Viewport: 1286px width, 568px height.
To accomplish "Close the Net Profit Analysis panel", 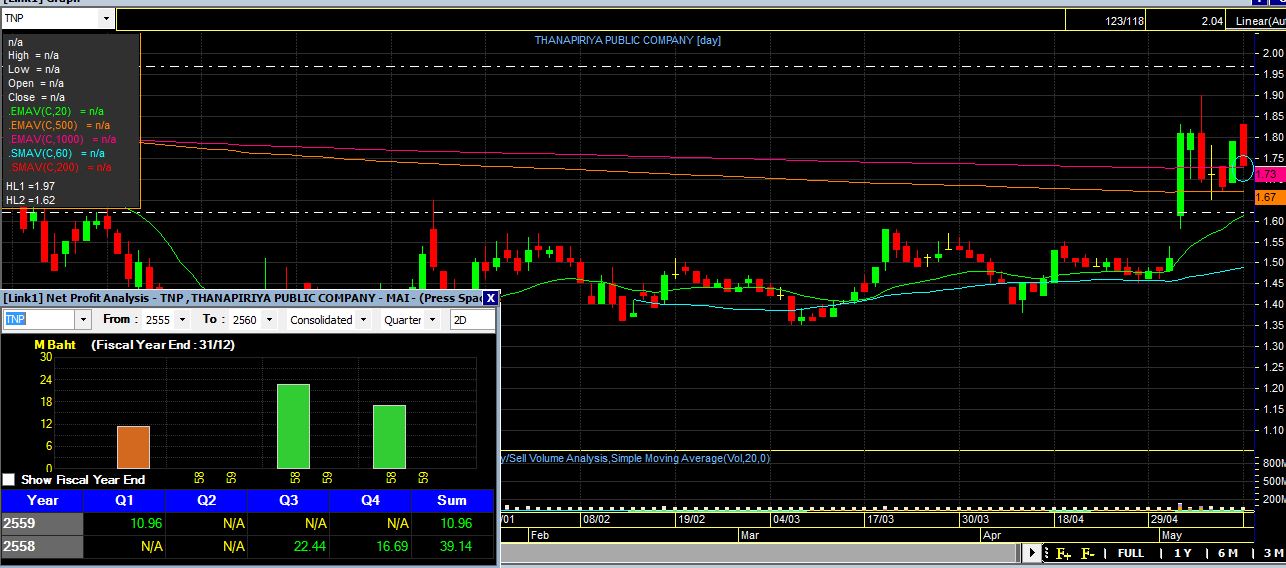I will [490, 298].
